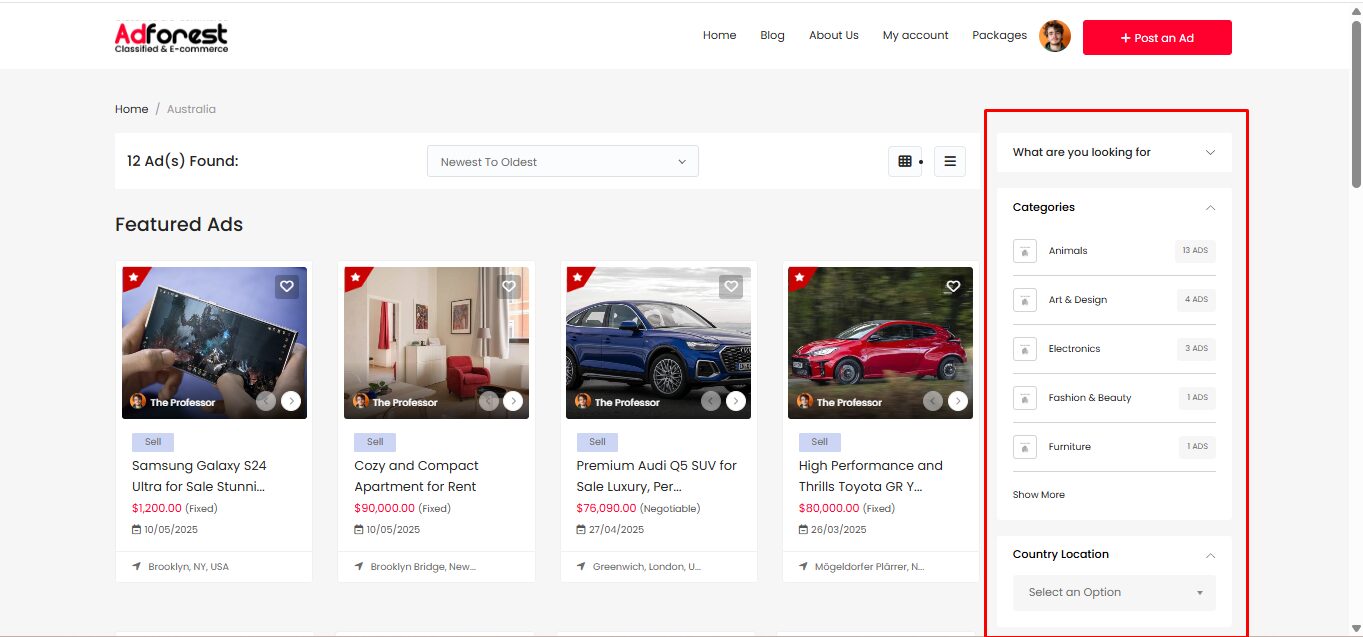1363x637 pixels.
Task: Go to Packages in navigation
Action: click(x=999, y=35)
